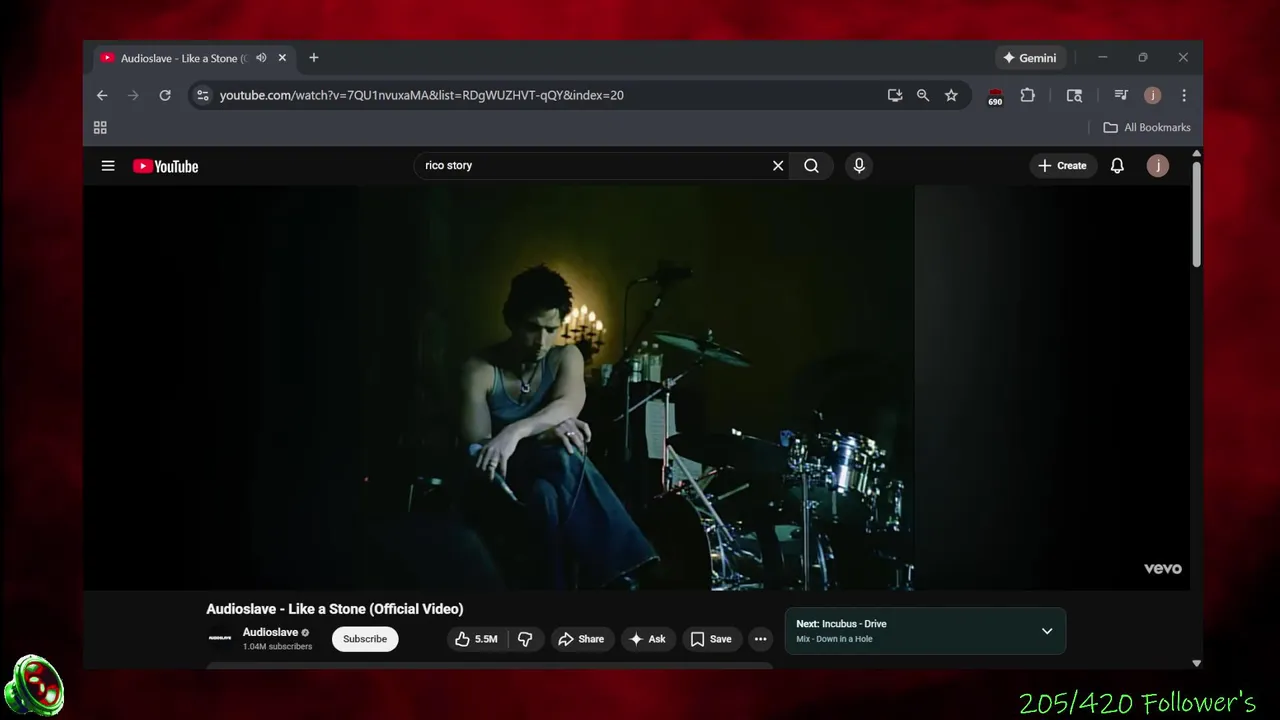The image size is (1280, 720).
Task: Open the Extensions puzzle piece icon
Action: pyautogui.click(x=1027, y=95)
